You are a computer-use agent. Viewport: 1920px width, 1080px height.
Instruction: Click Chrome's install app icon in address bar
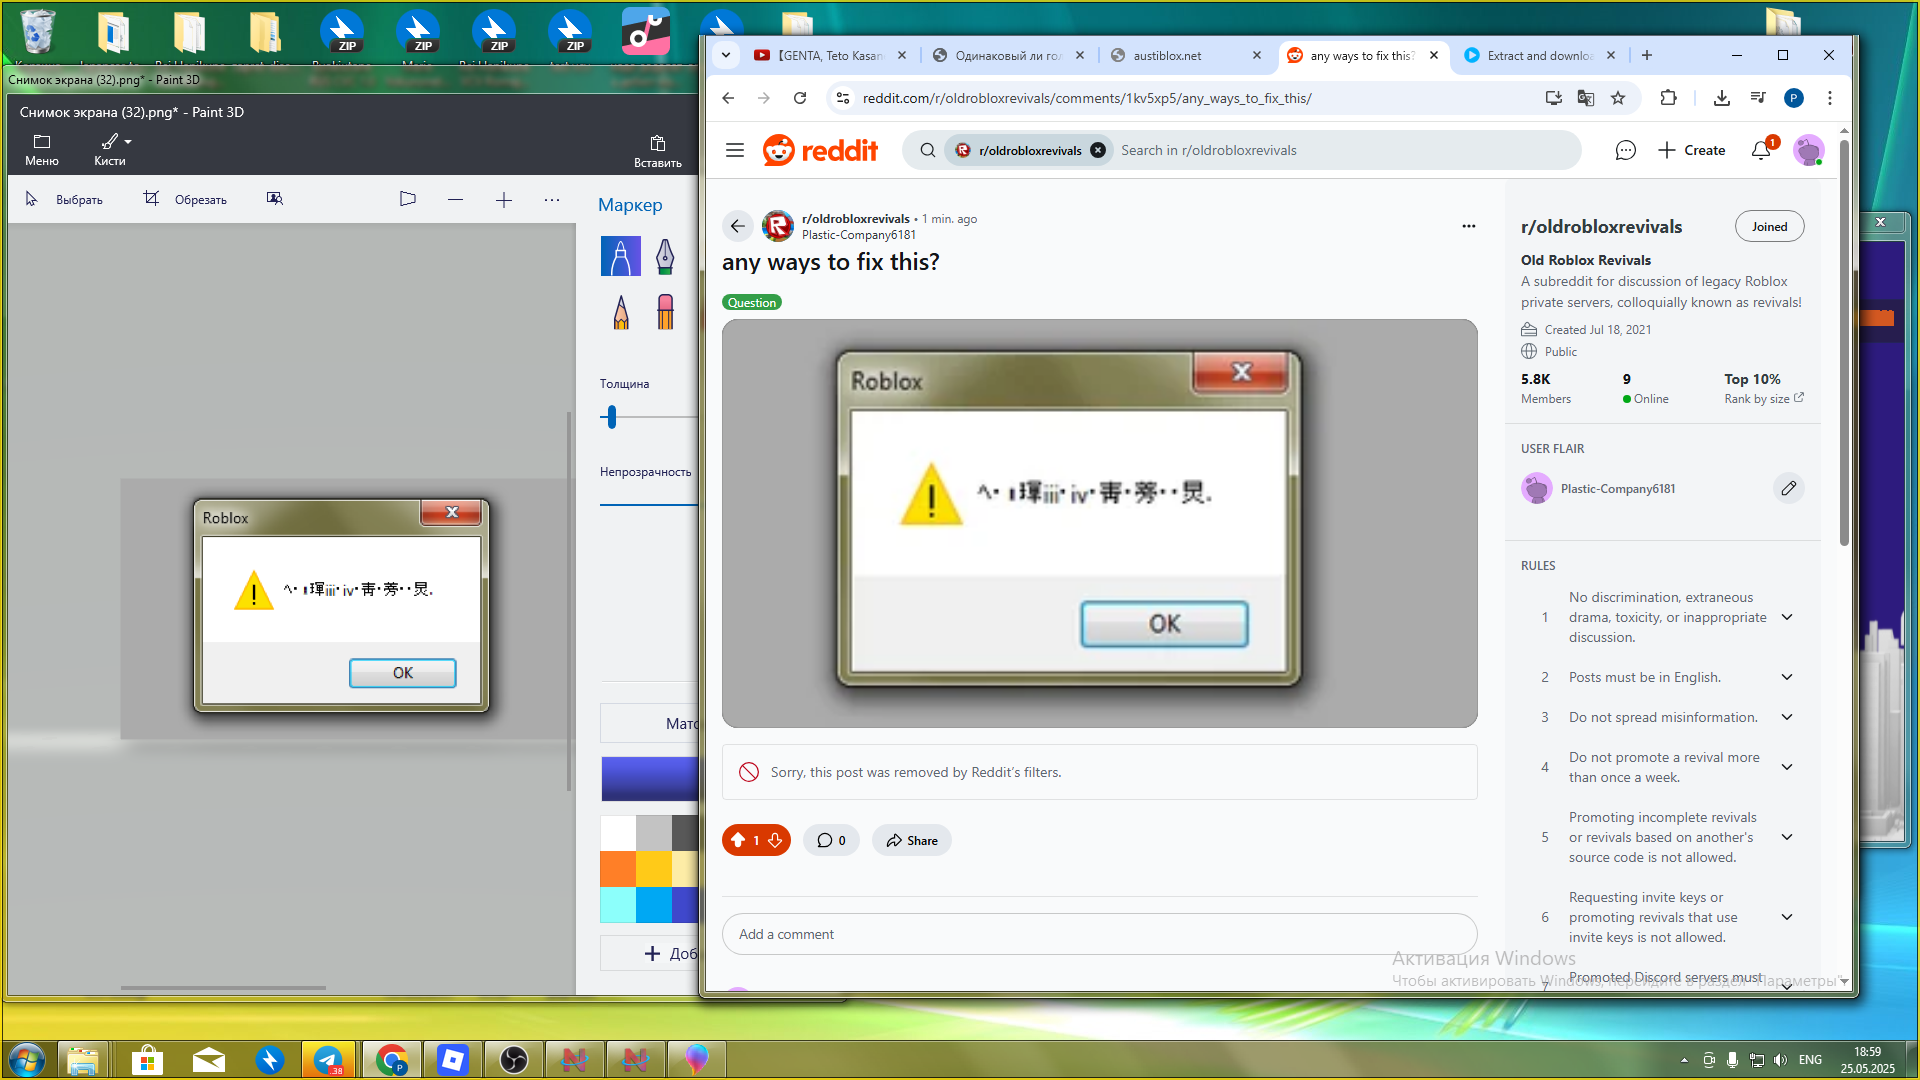pyautogui.click(x=1553, y=98)
